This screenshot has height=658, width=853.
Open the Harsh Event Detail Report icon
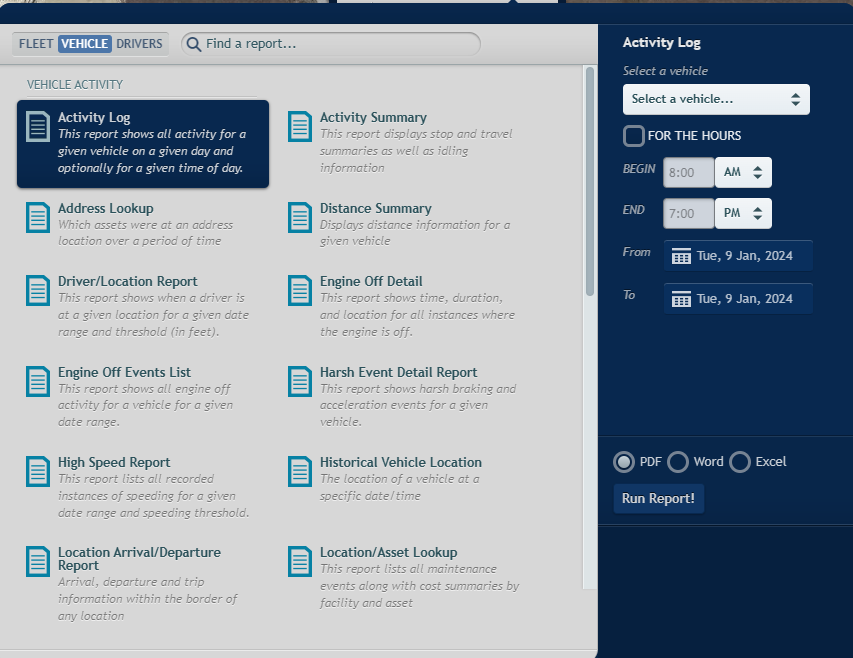(298, 381)
